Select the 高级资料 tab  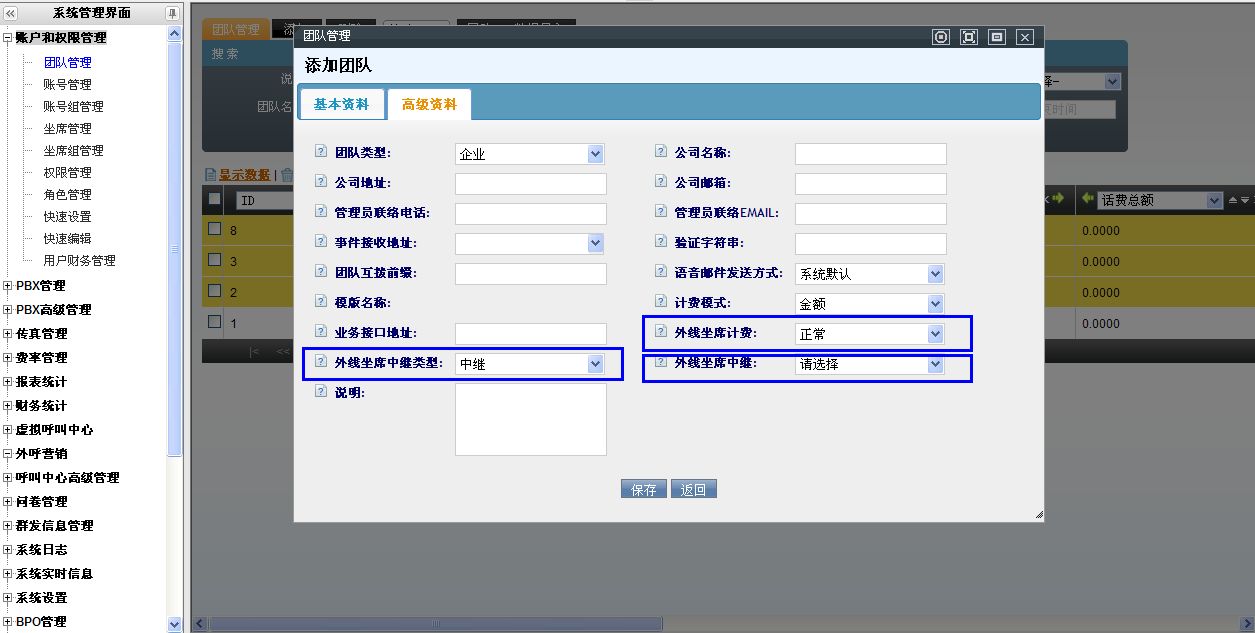[429, 104]
